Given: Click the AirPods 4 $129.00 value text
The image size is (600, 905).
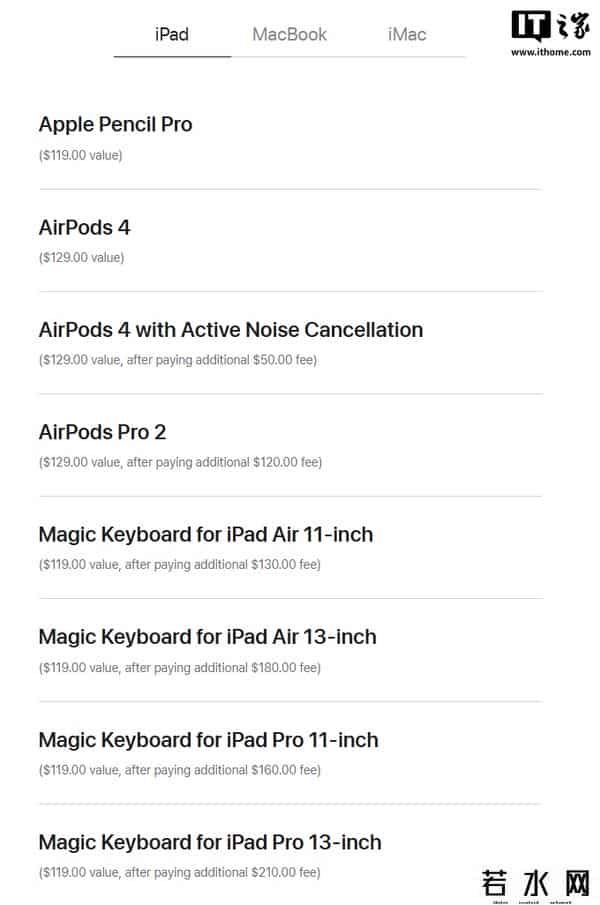Looking at the screenshot, I should pyautogui.click(x=81, y=258).
